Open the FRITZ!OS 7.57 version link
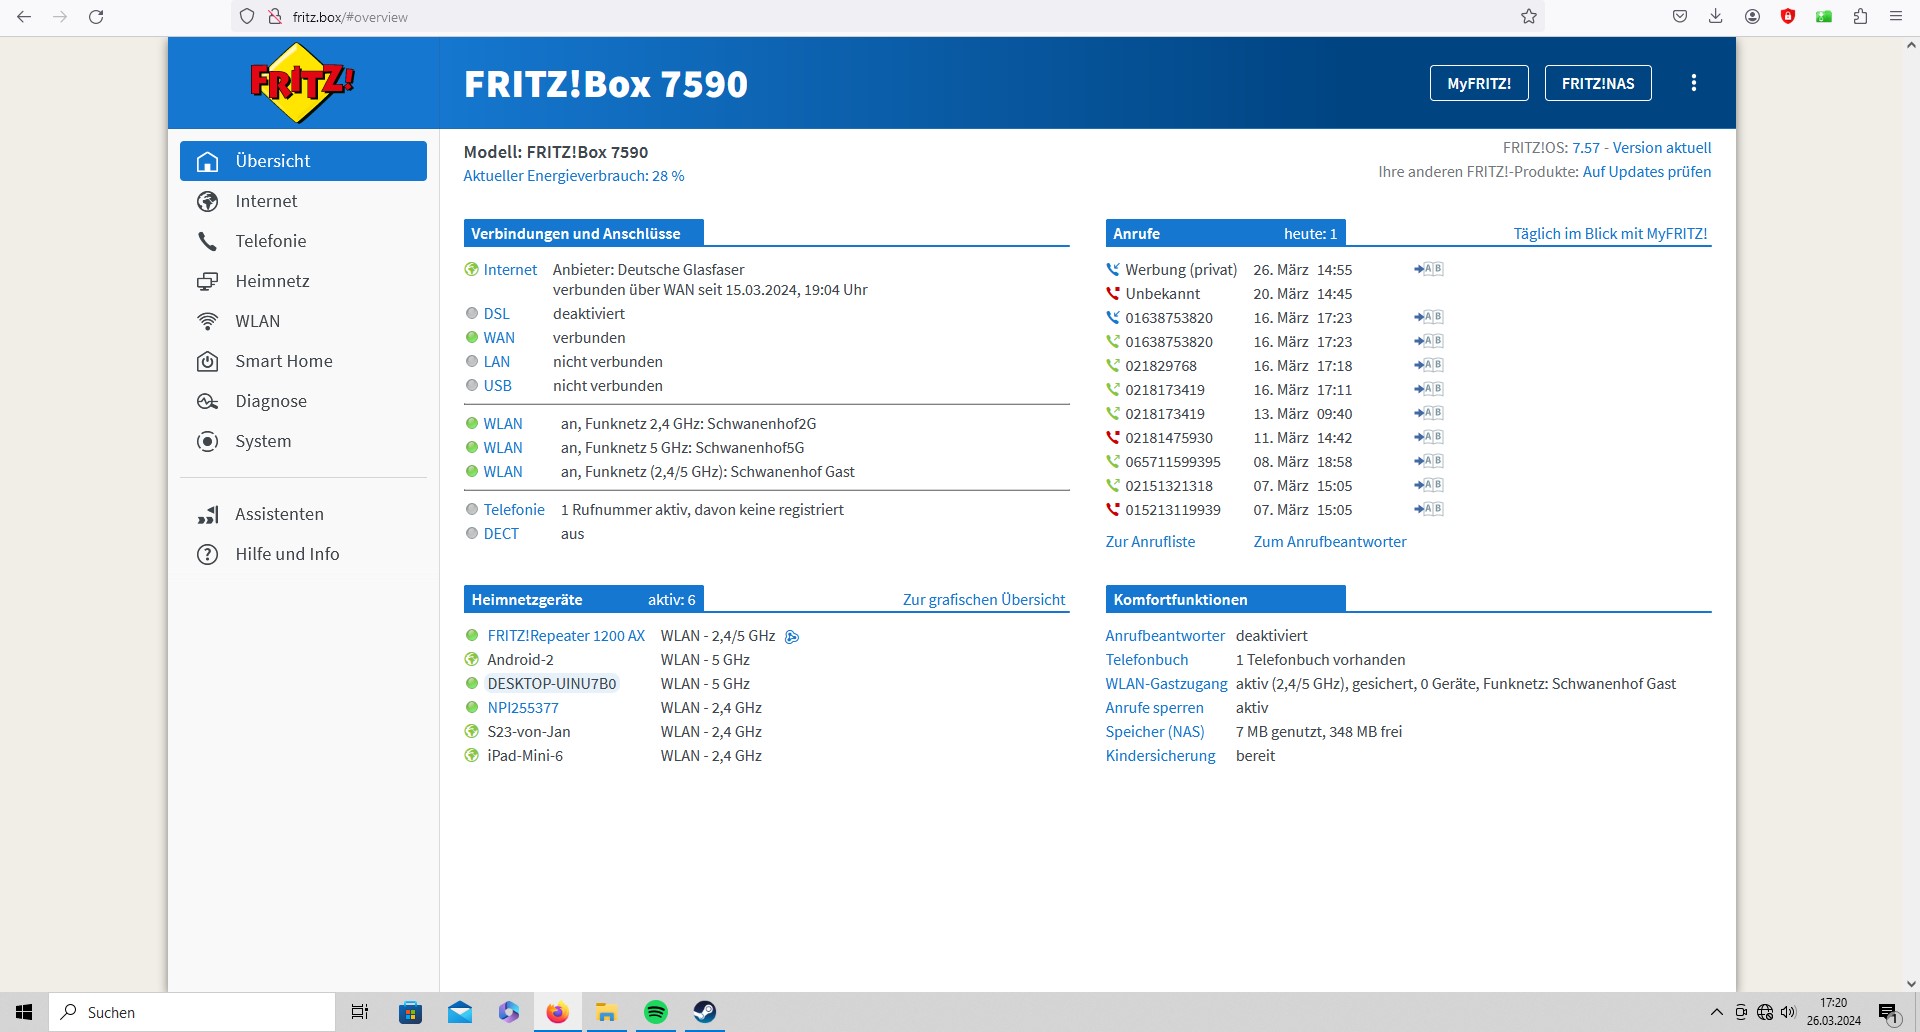This screenshot has width=1920, height=1032. [x=1642, y=147]
